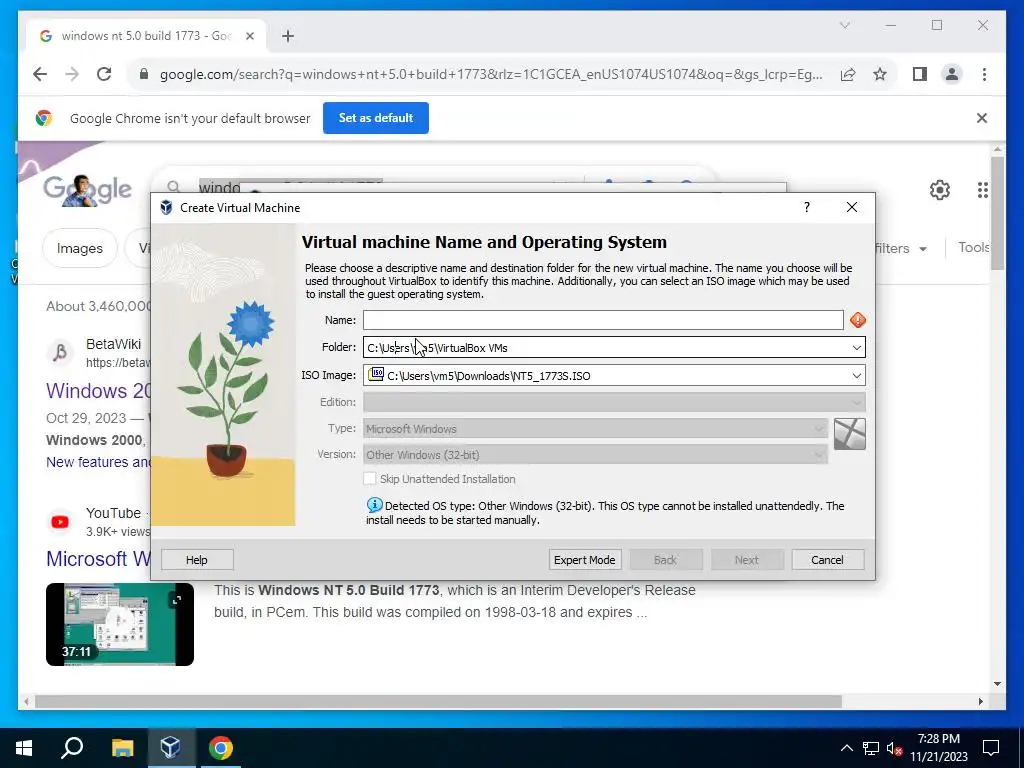1024x768 pixels.
Task: Click the share page icon in address bar
Action: coord(848,74)
